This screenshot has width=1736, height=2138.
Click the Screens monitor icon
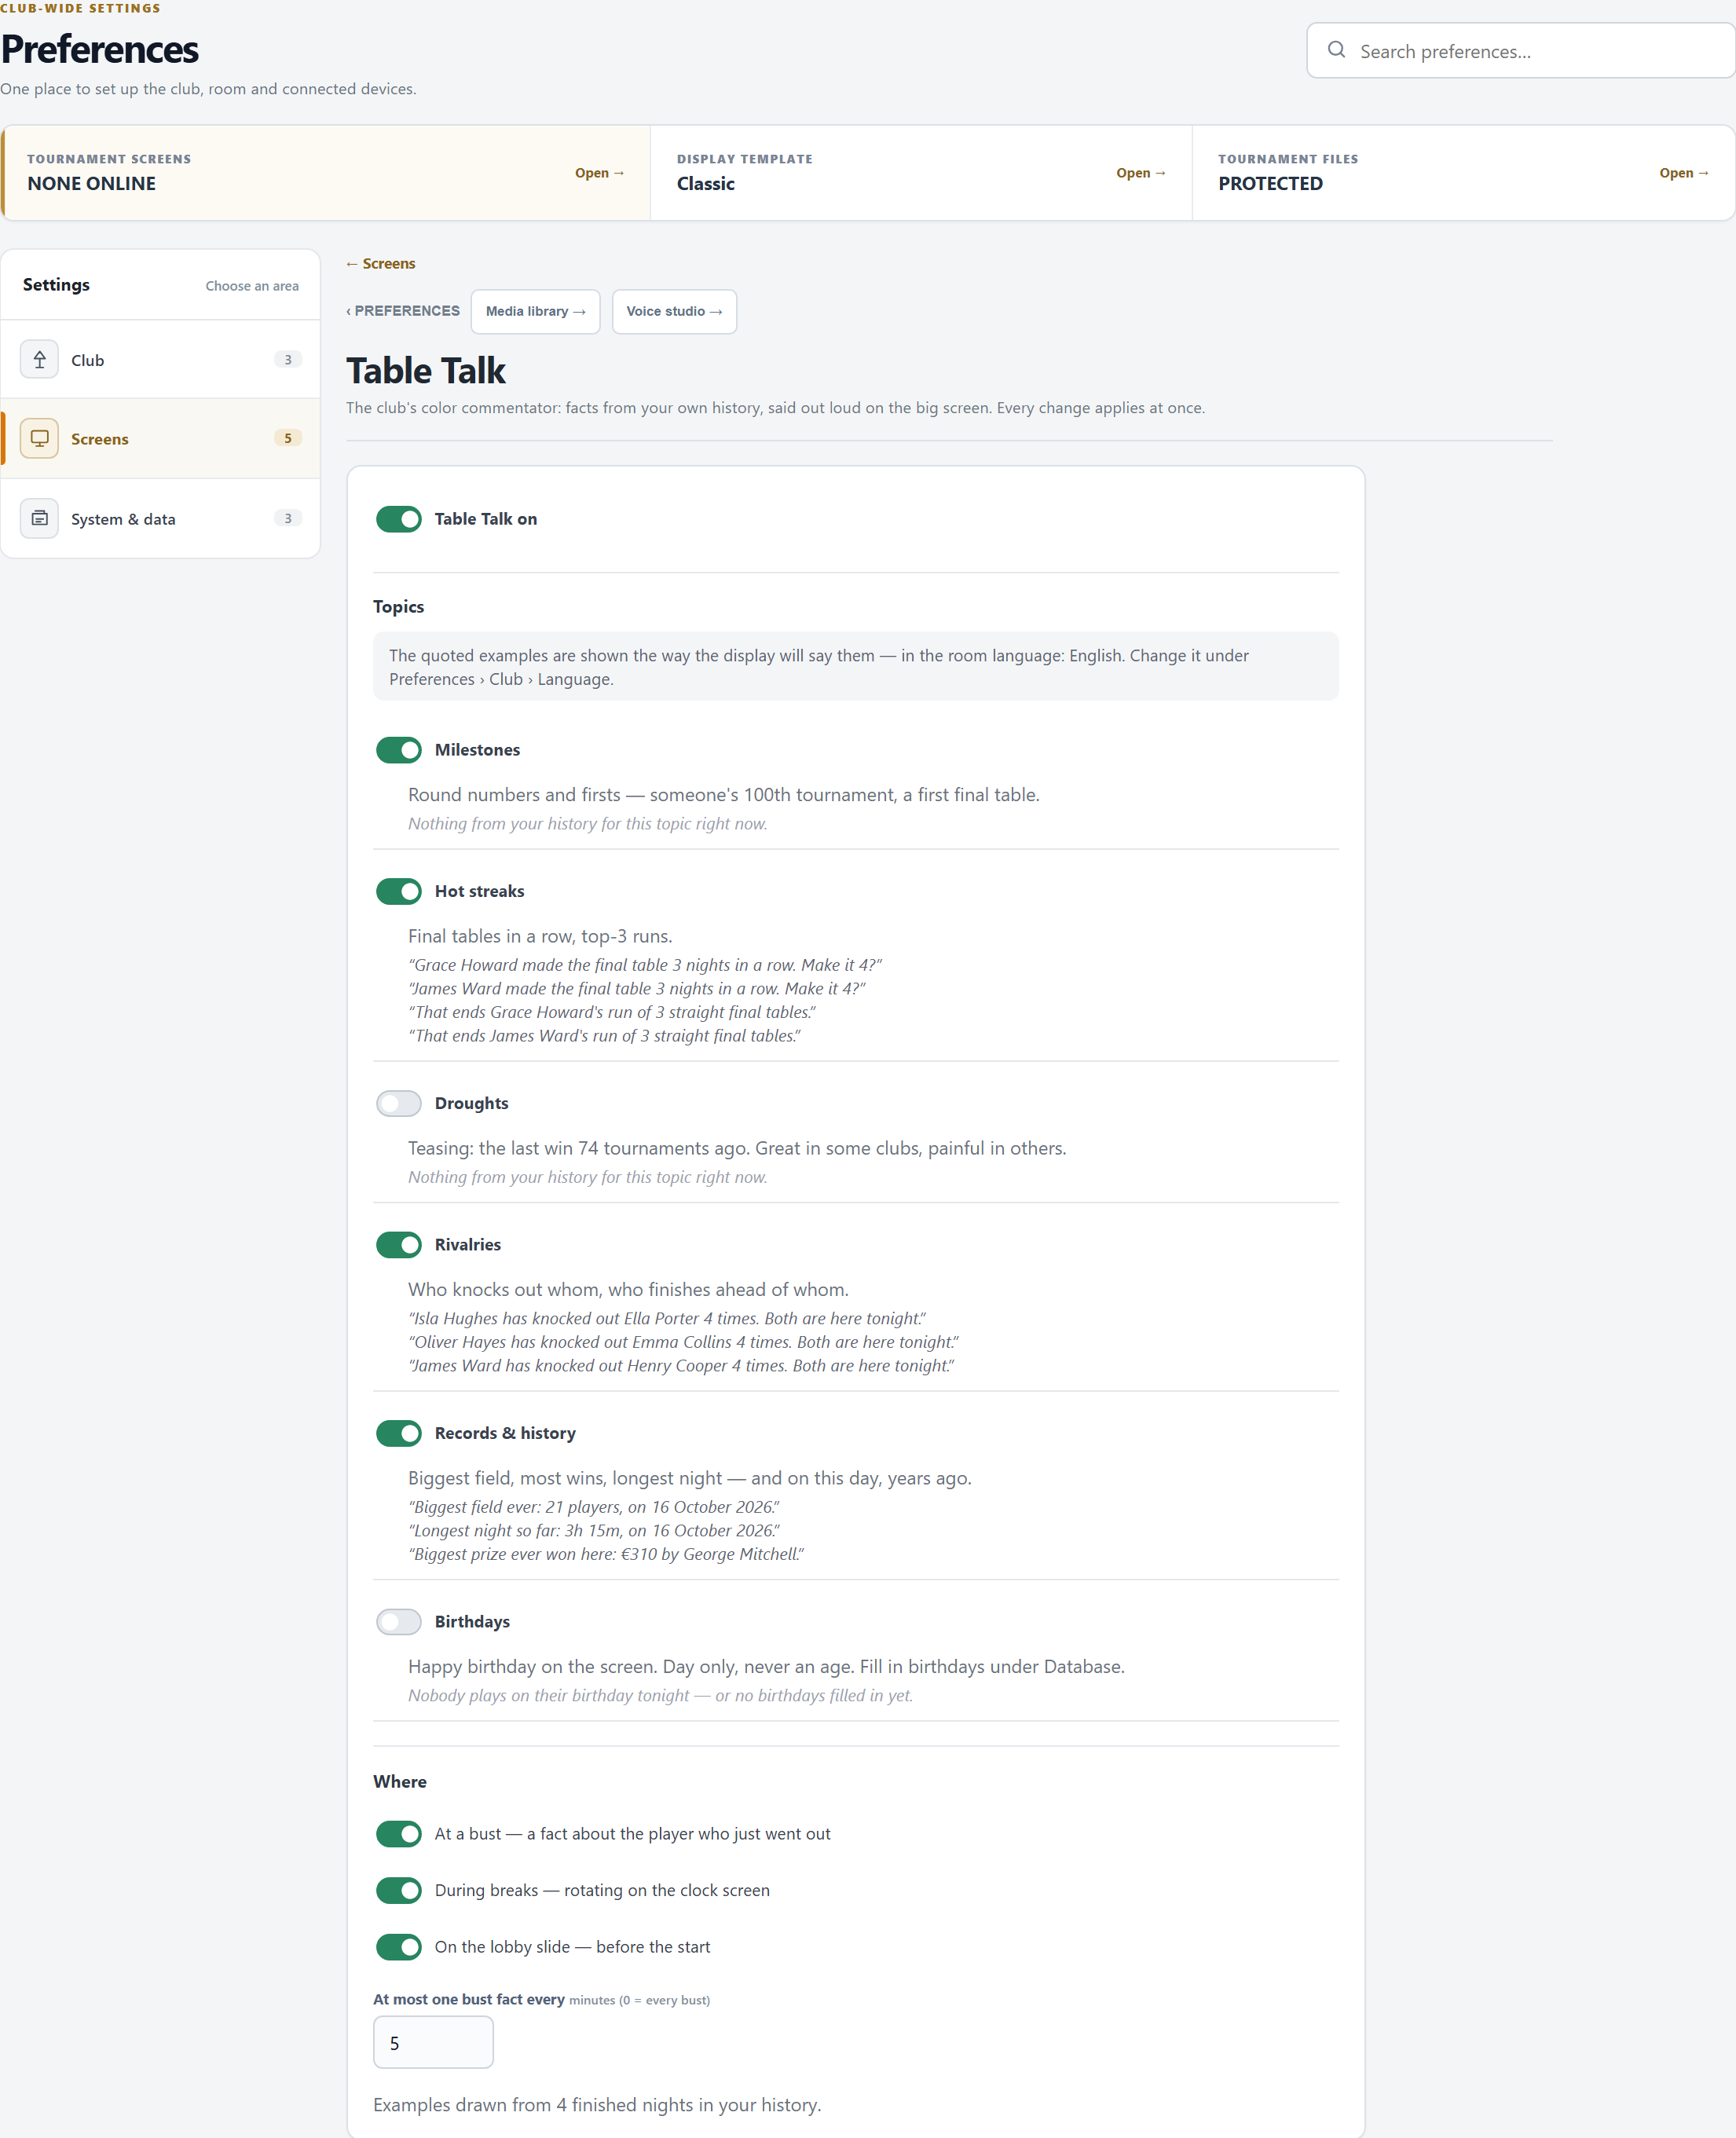point(39,438)
